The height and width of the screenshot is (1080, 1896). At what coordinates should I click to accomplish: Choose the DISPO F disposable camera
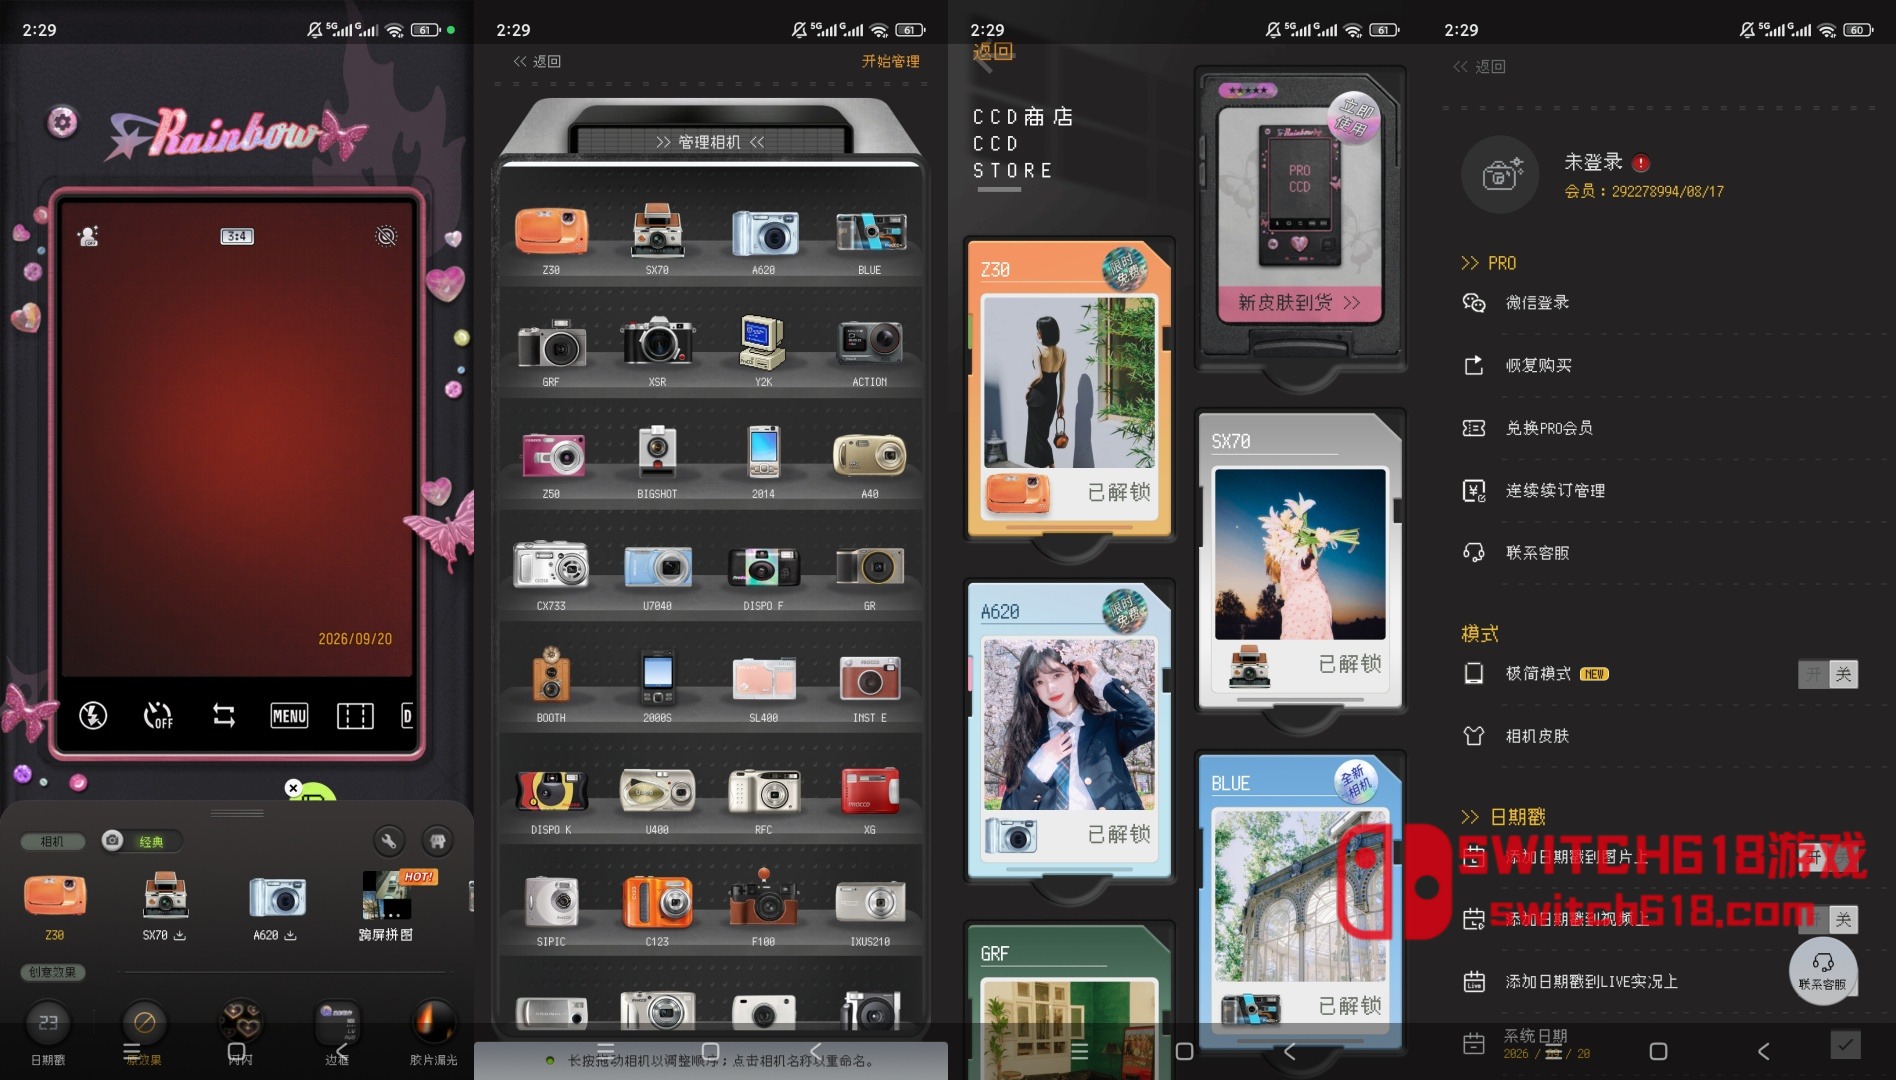pos(763,577)
